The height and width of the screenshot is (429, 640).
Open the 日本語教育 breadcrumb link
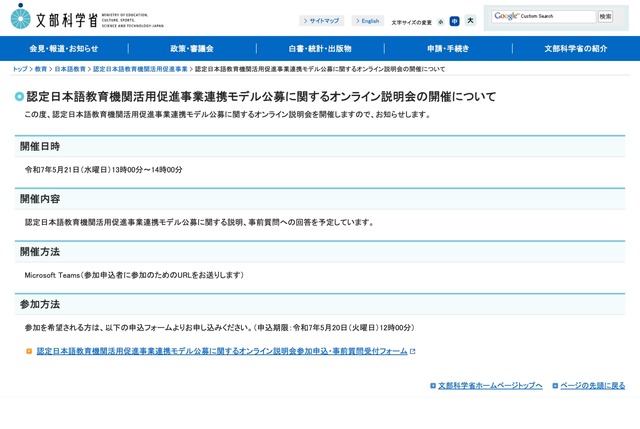pos(70,70)
